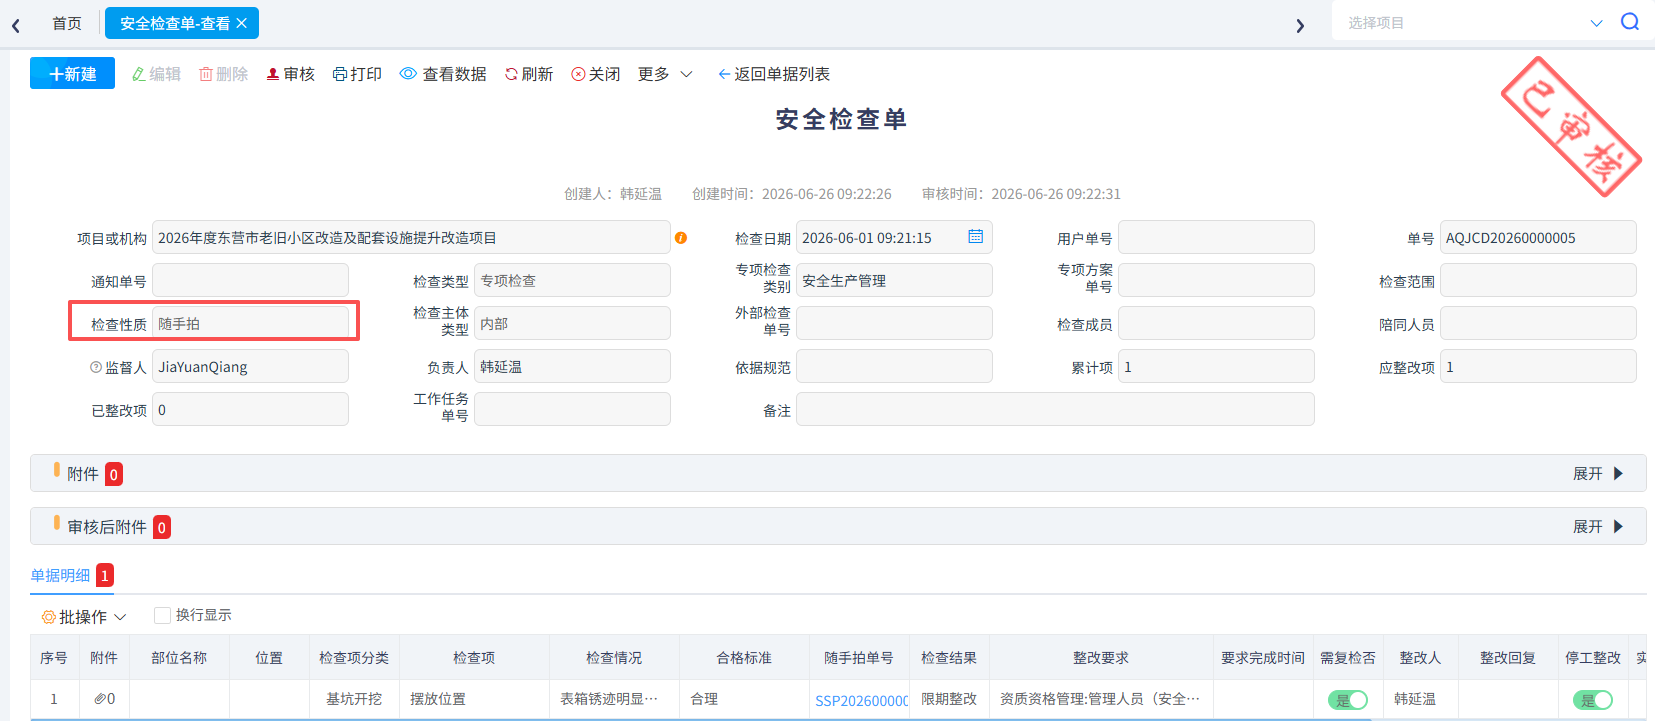The height and width of the screenshot is (721, 1655).
Task: Toggle the 需复检否 switch in row 1
Action: click(x=1347, y=700)
